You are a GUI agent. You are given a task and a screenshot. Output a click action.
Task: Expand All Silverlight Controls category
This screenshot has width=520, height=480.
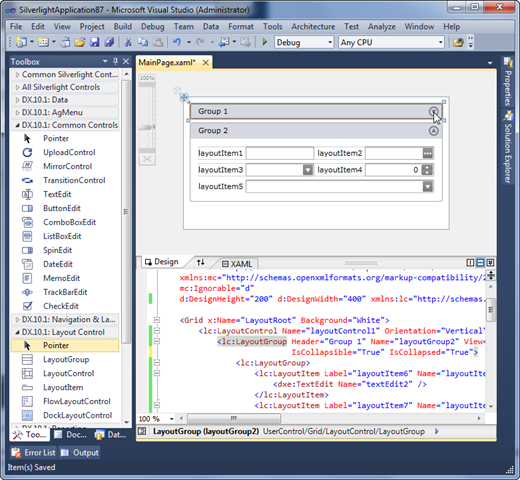tap(17, 87)
